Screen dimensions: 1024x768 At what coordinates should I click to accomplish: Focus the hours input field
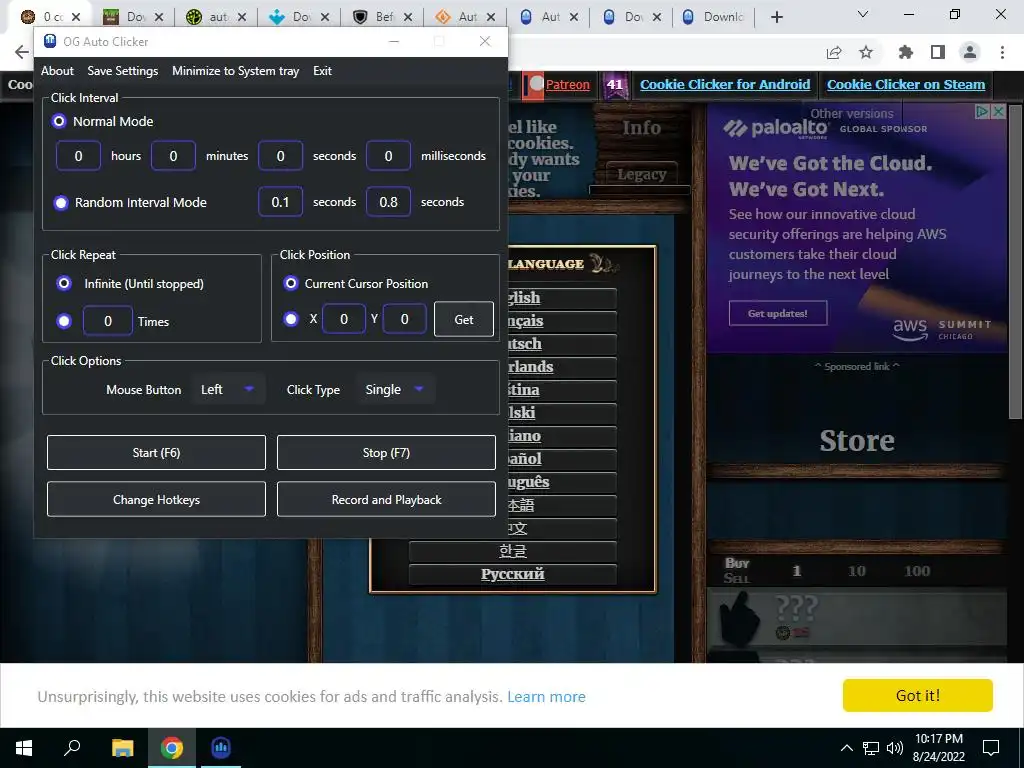[x=78, y=155]
